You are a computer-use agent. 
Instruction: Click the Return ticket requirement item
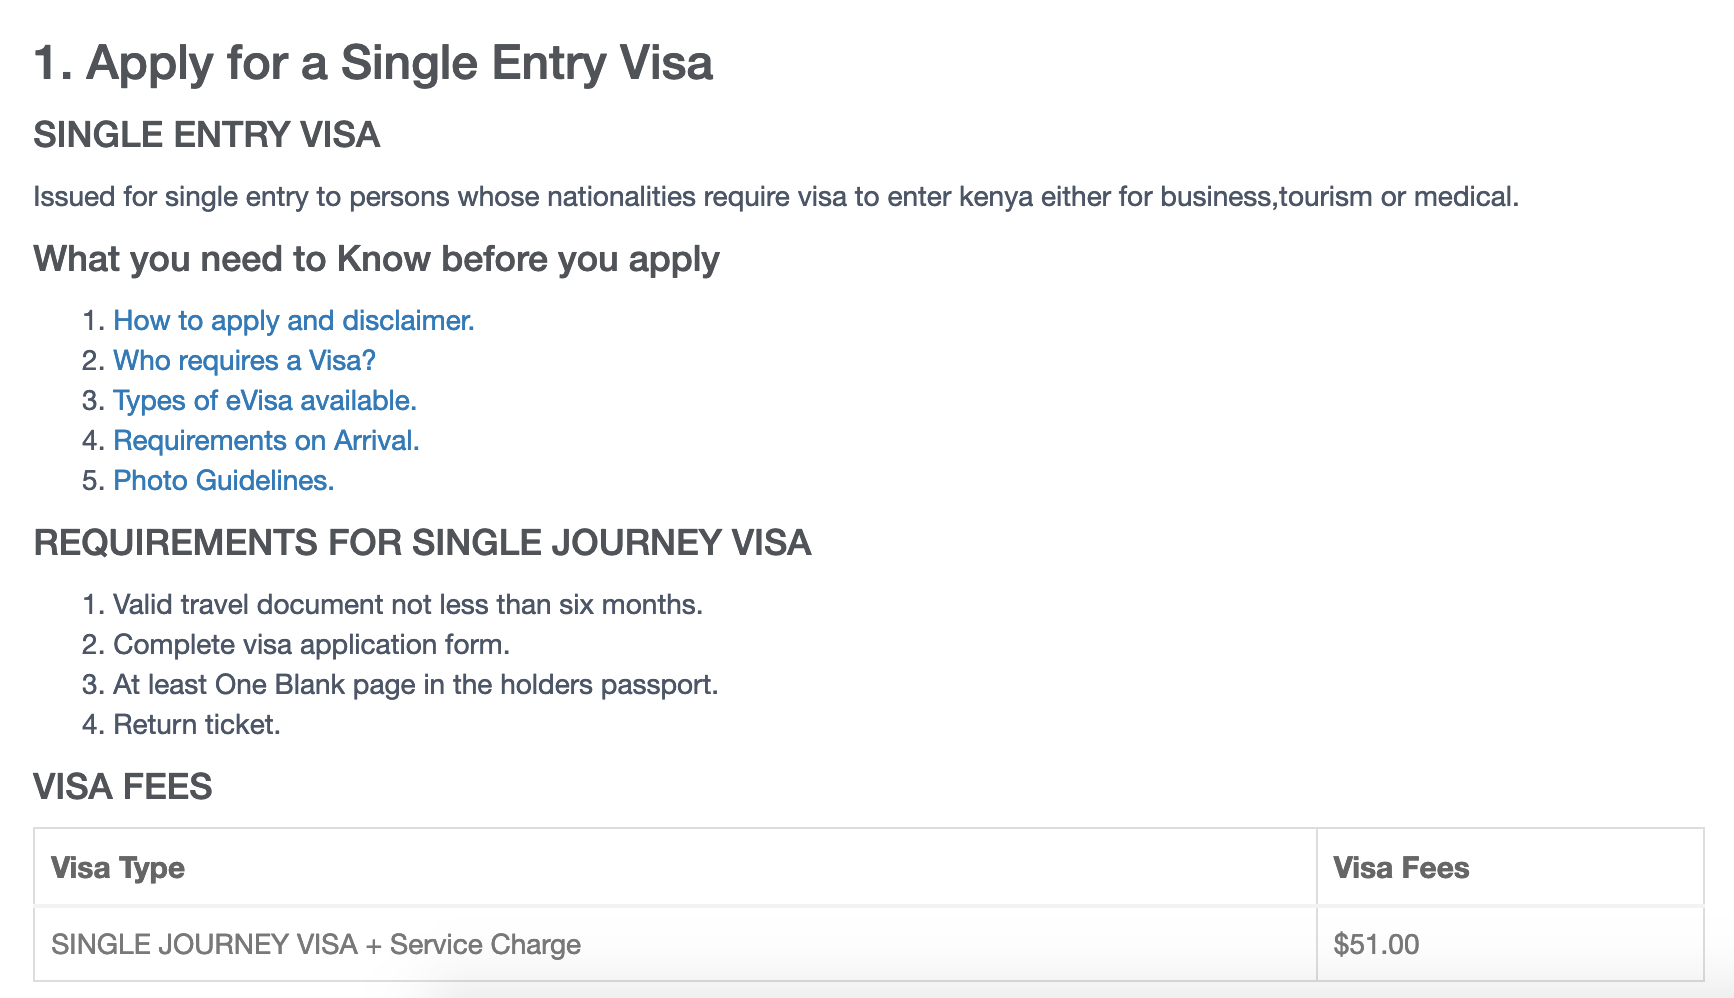coord(197,725)
